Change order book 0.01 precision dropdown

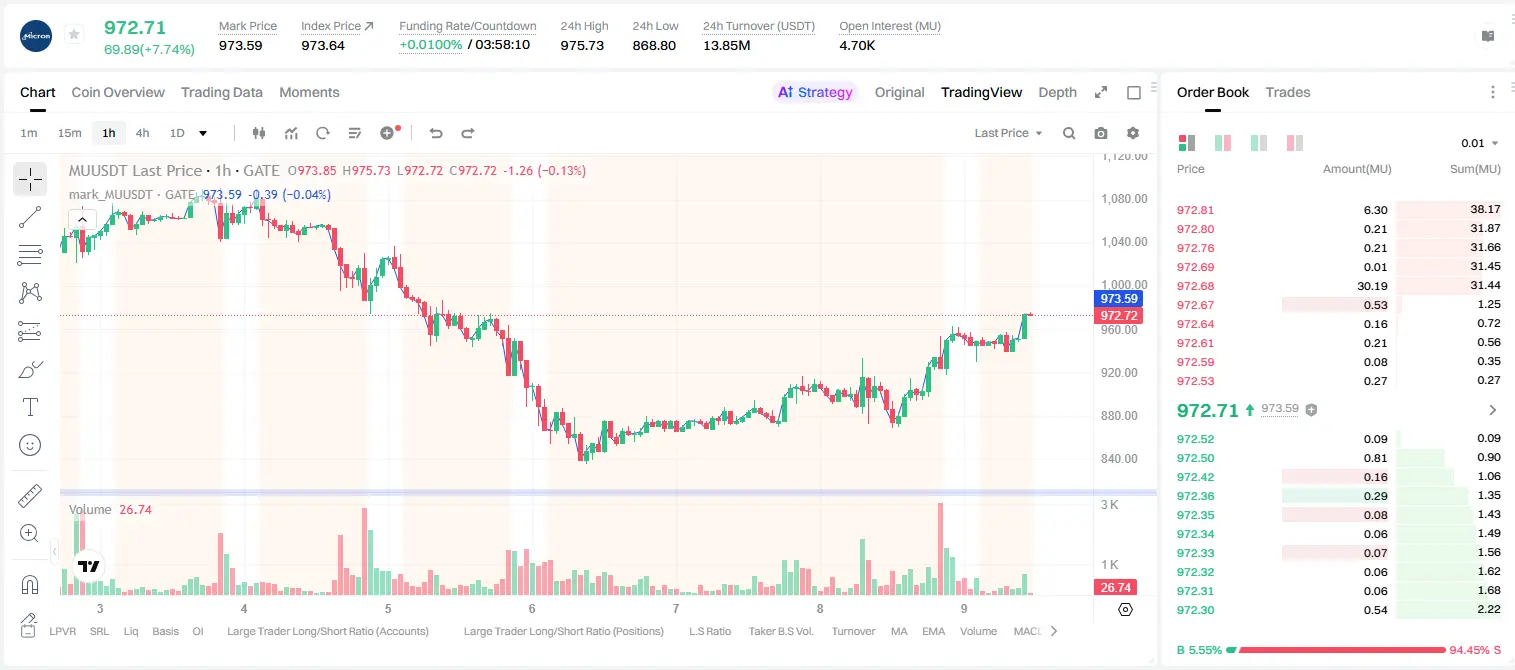point(1479,143)
